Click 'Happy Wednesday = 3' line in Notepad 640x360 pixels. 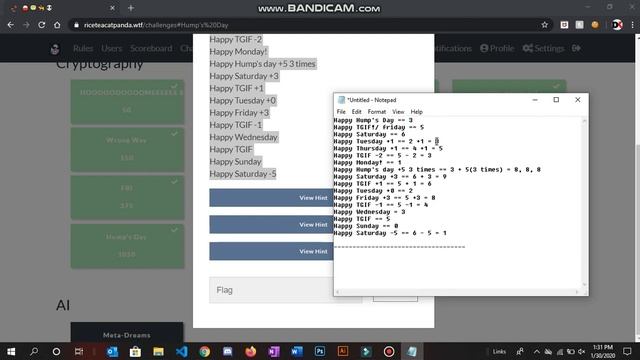coord(369,212)
